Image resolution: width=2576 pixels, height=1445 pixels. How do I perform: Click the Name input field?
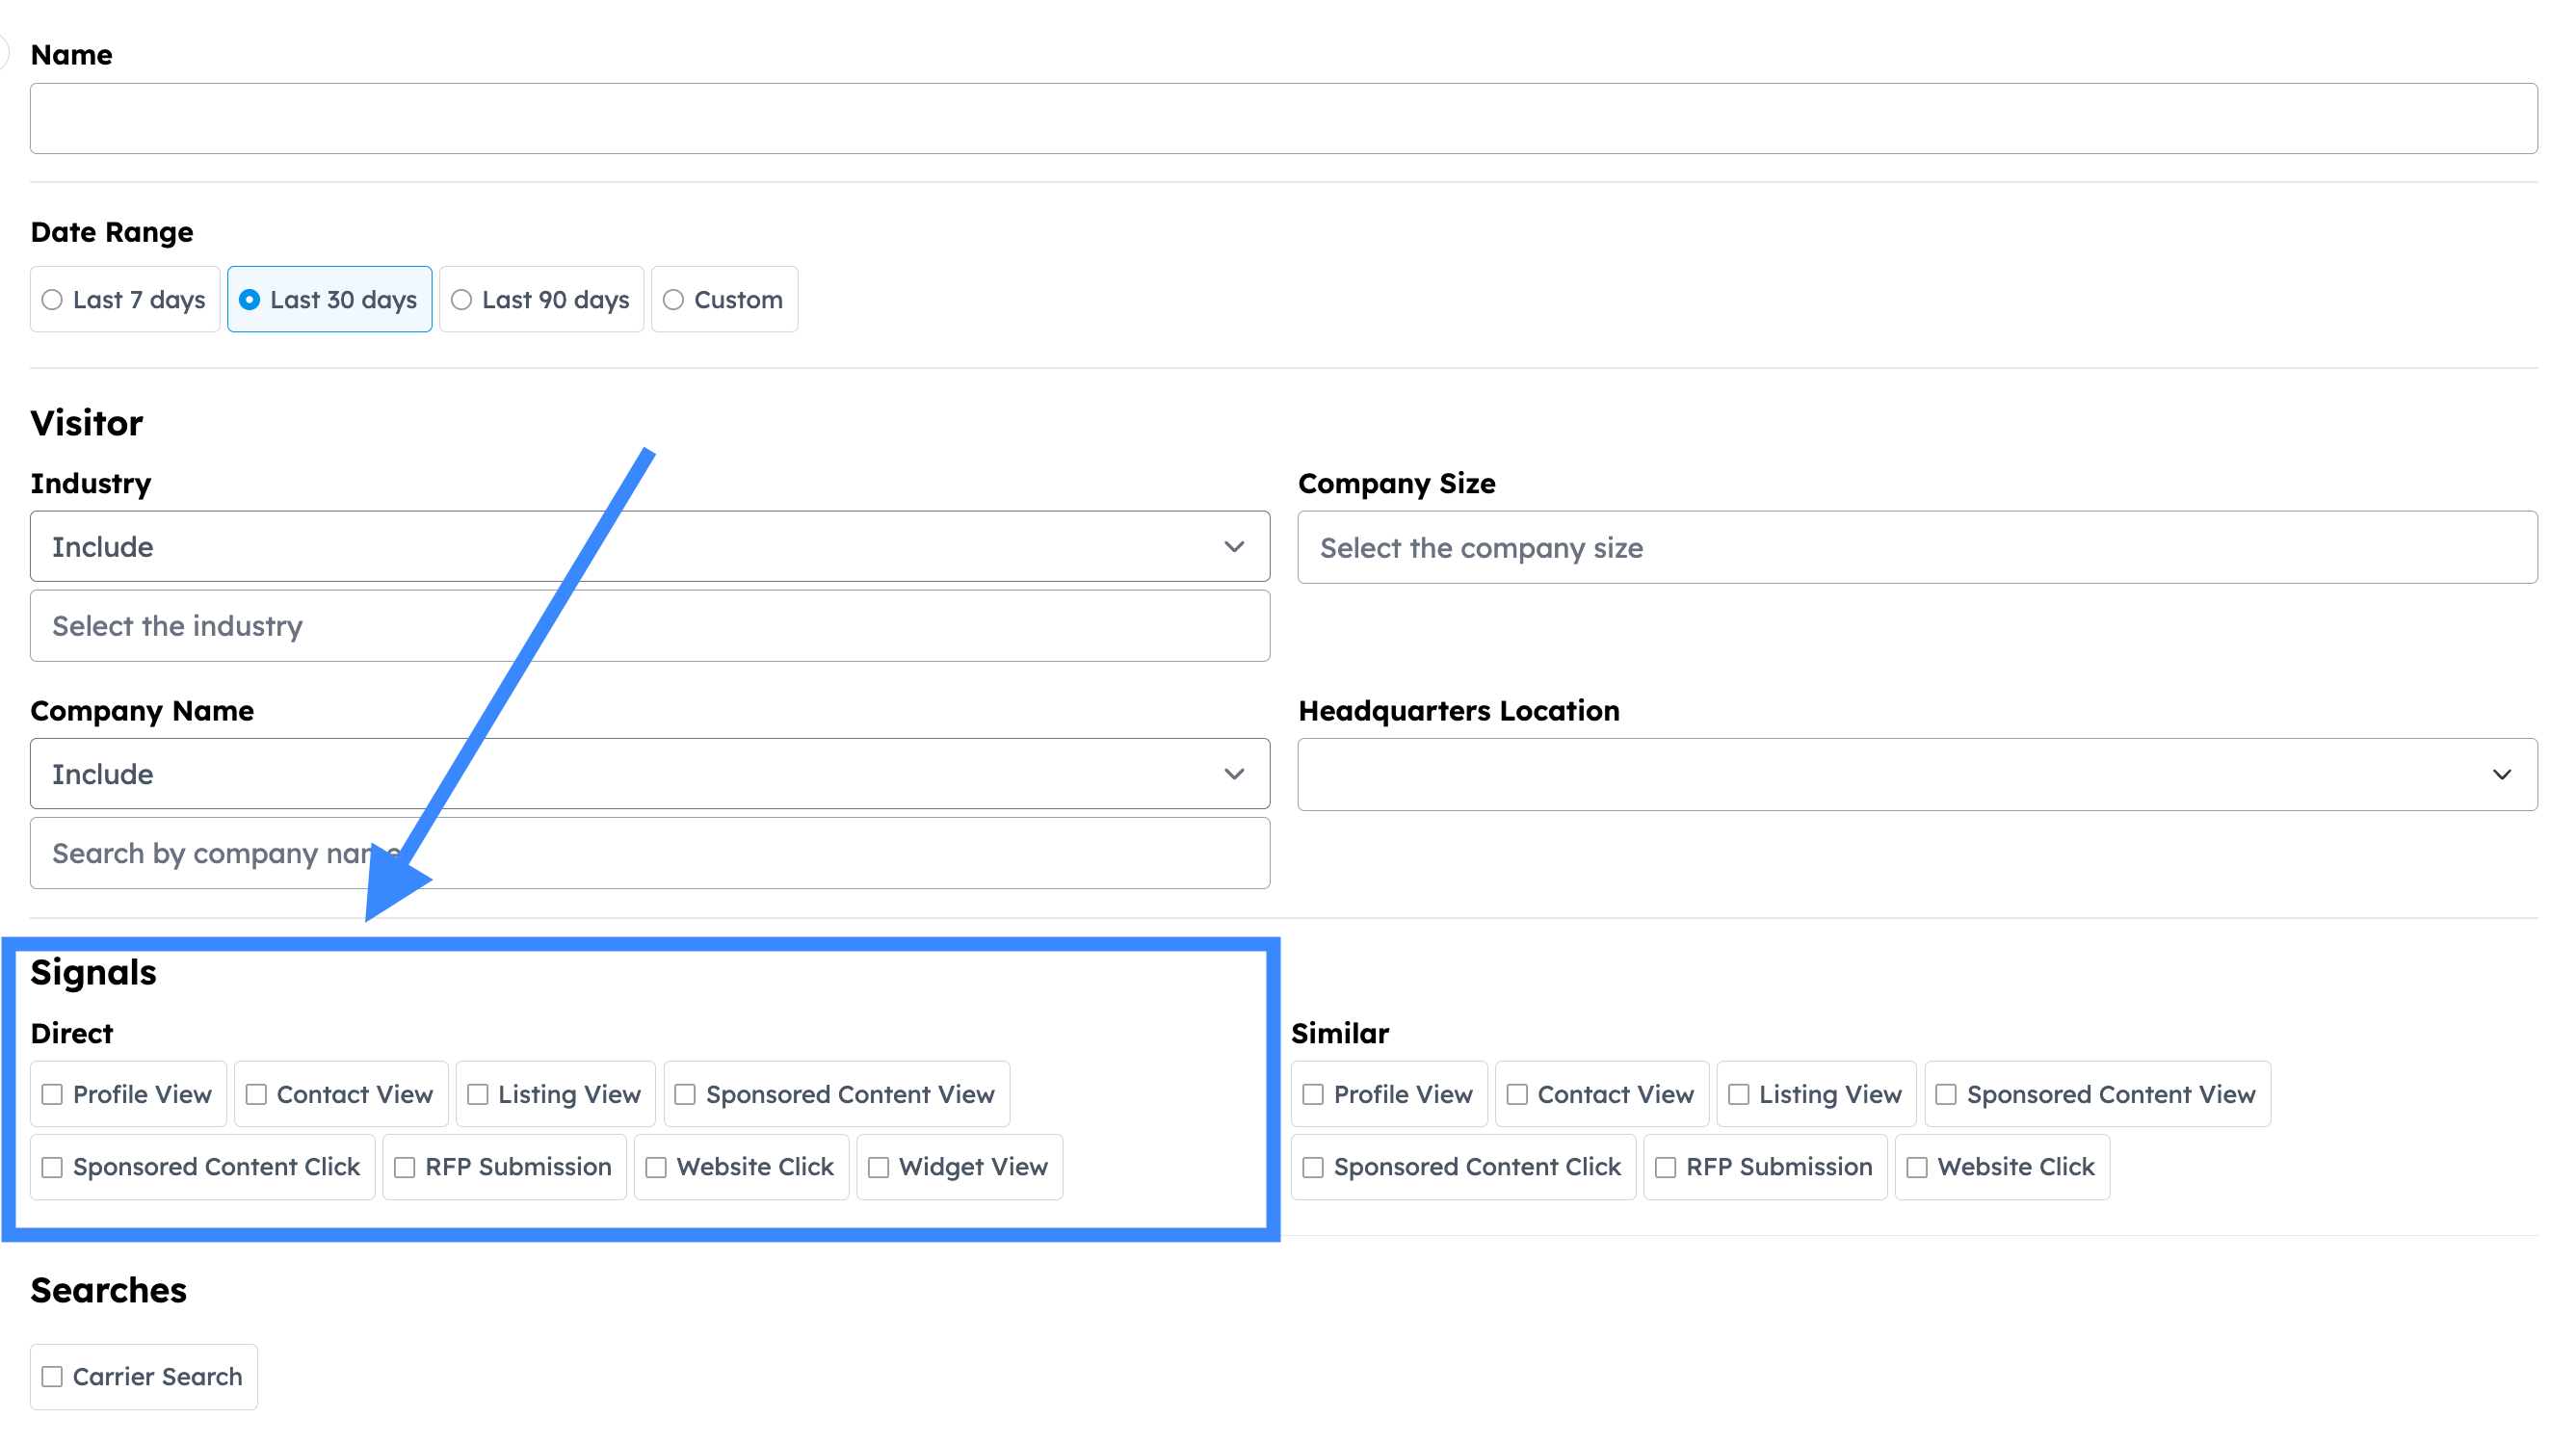click(1283, 118)
